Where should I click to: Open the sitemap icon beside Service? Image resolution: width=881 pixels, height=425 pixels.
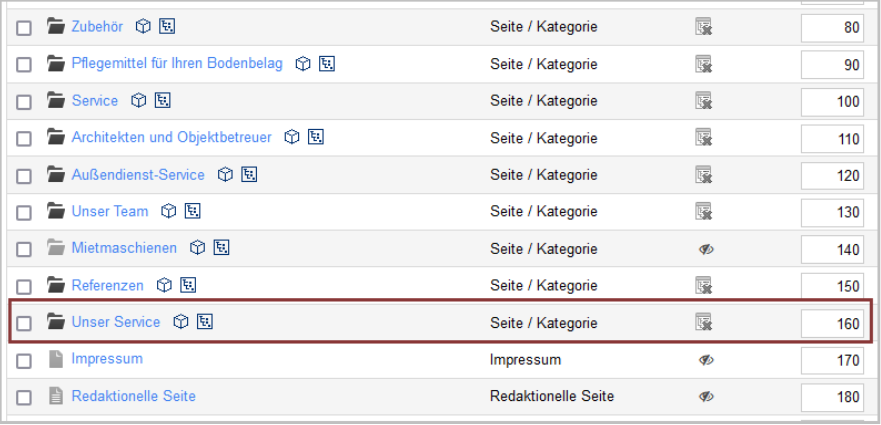click(x=162, y=100)
